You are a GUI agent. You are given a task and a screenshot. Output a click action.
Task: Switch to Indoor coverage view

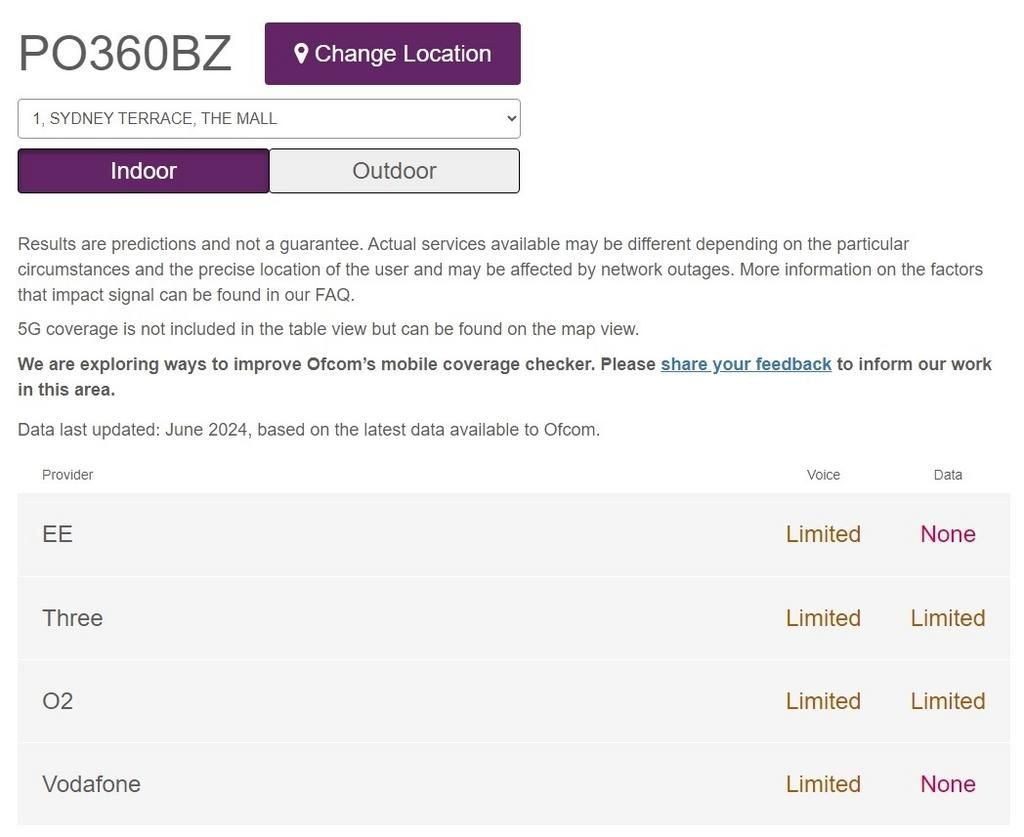point(143,171)
